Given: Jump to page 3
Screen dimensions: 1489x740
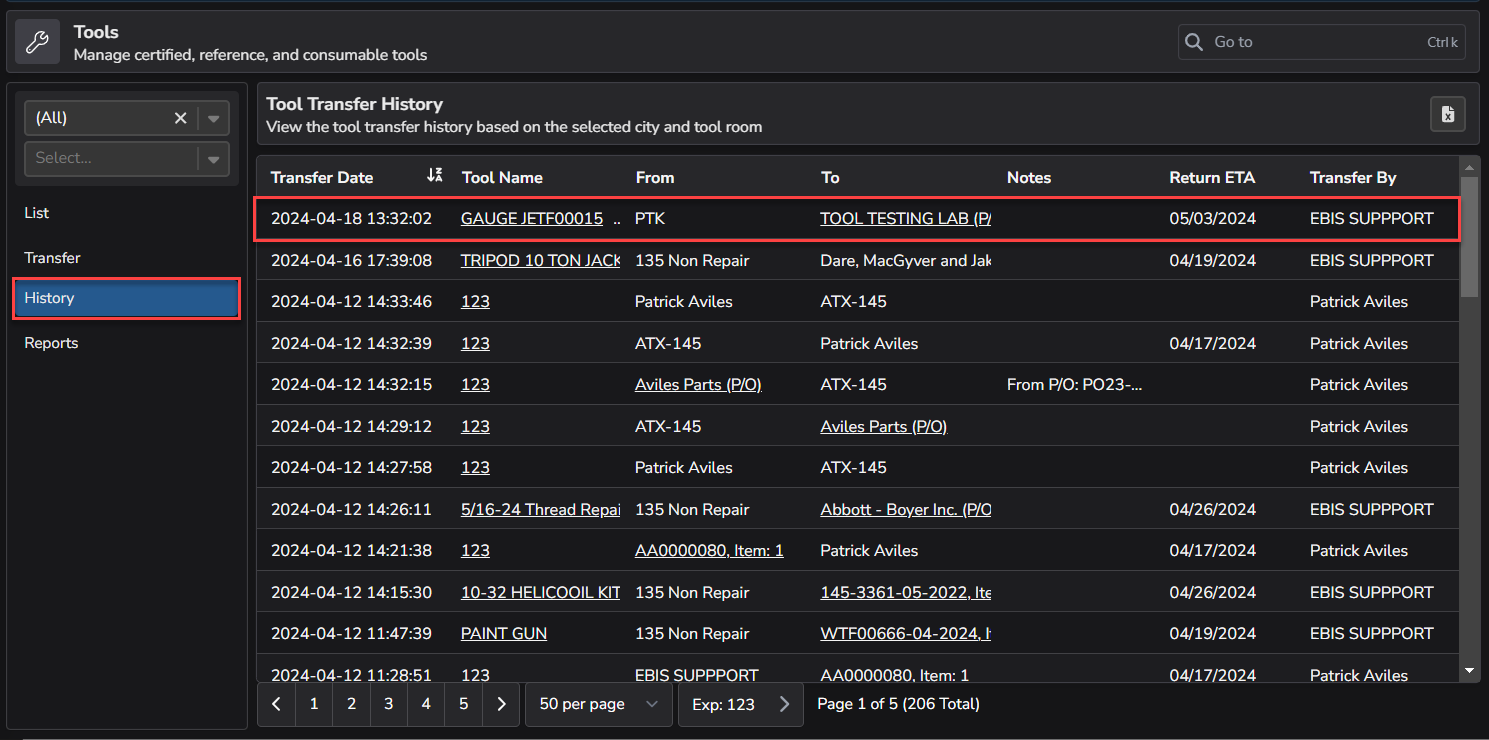Looking at the screenshot, I should tap(388, 704).
